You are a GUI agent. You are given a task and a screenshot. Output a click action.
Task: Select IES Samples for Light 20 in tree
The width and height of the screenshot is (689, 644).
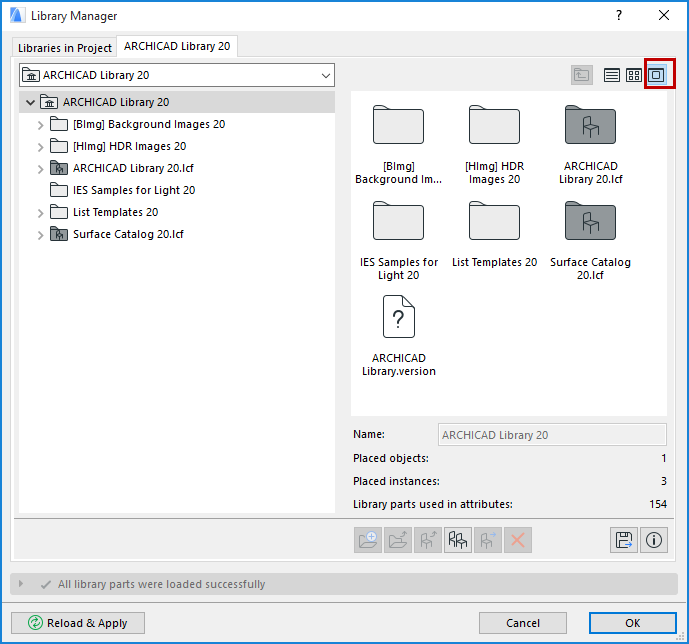click(x=134, y=190)
